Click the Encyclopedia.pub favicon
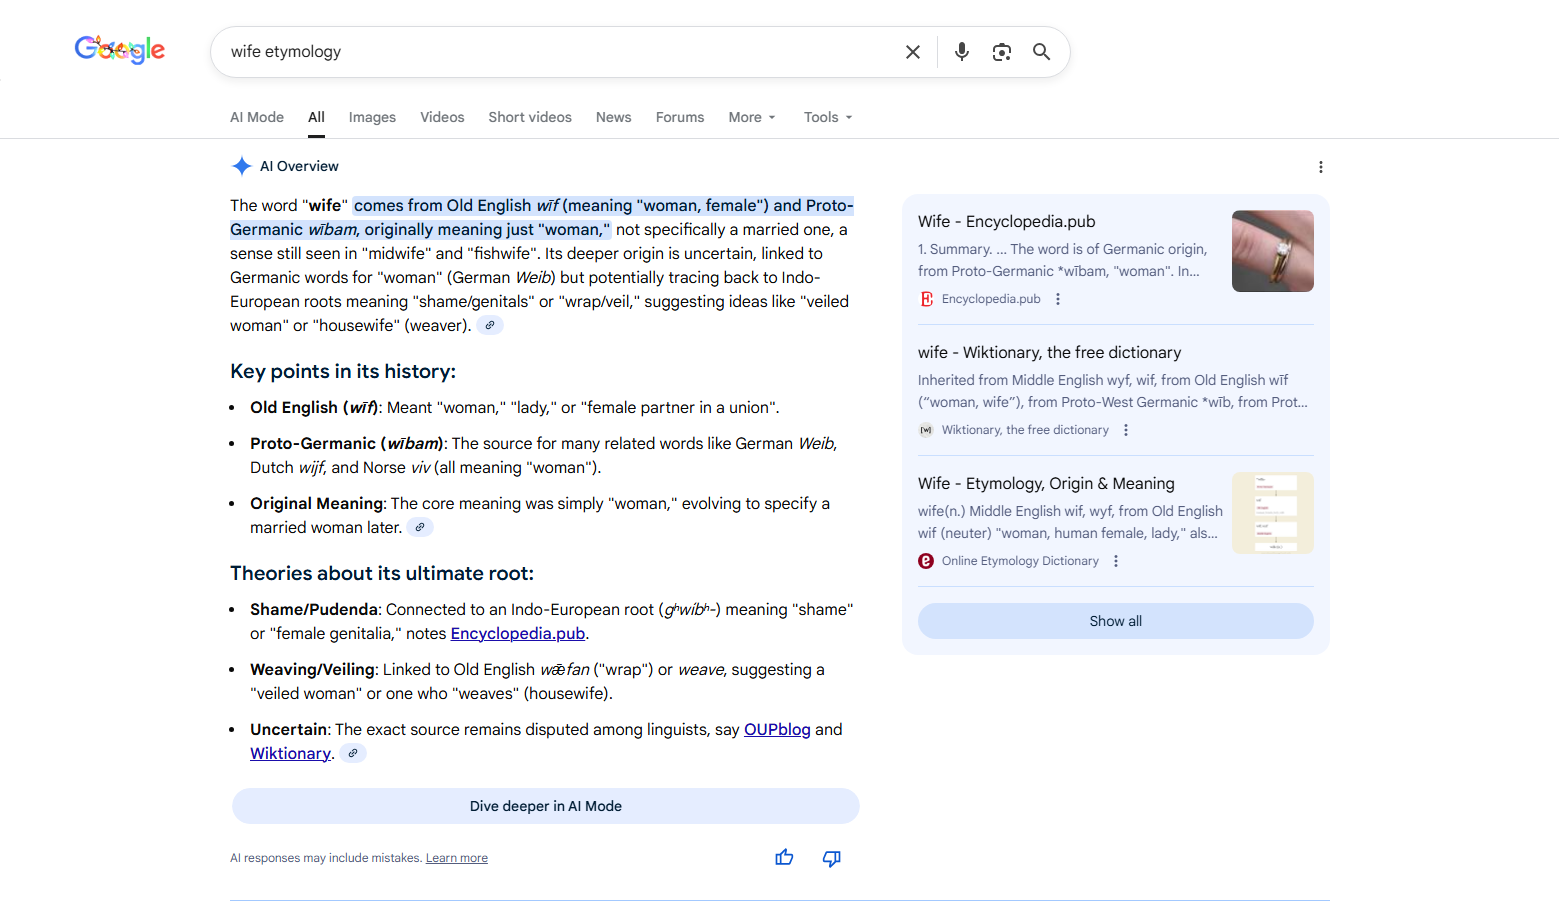Viewport: 1559px width, 919px height. [x=926, y=299]
